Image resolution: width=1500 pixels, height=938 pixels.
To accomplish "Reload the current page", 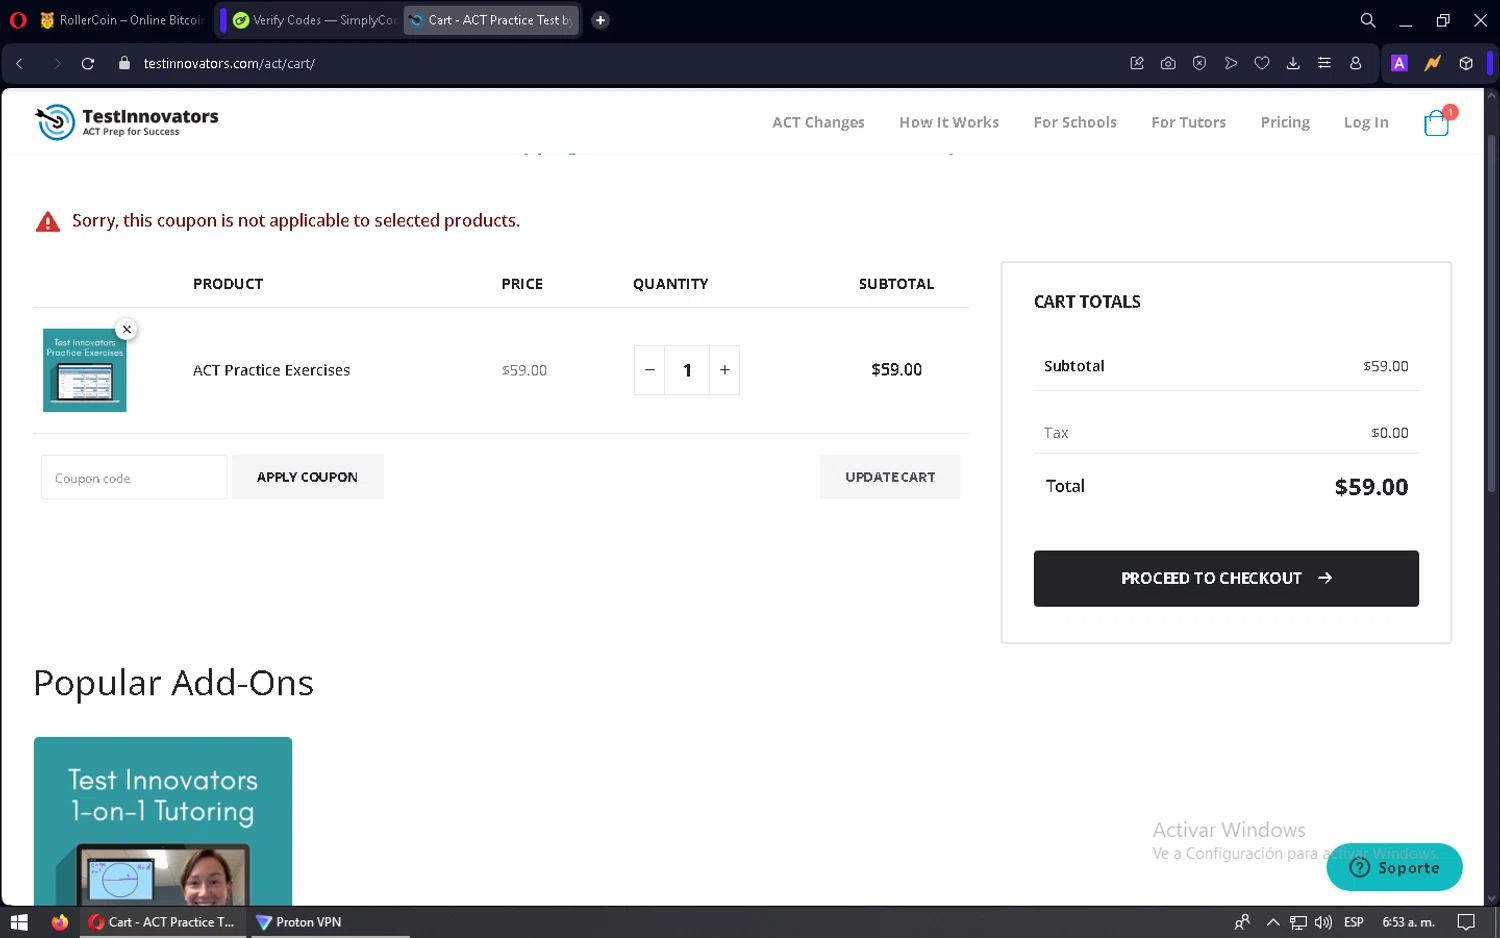I will pyautogui.click(x=88, y=63).
